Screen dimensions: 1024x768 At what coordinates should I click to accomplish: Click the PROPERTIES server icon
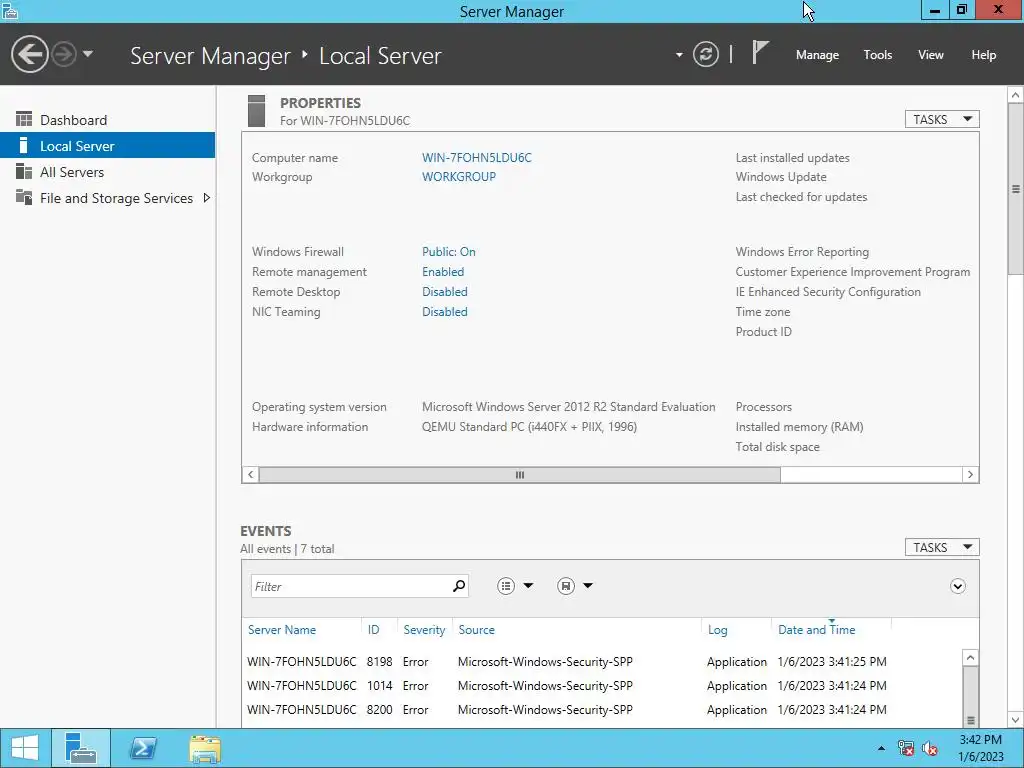click(257, 111)
